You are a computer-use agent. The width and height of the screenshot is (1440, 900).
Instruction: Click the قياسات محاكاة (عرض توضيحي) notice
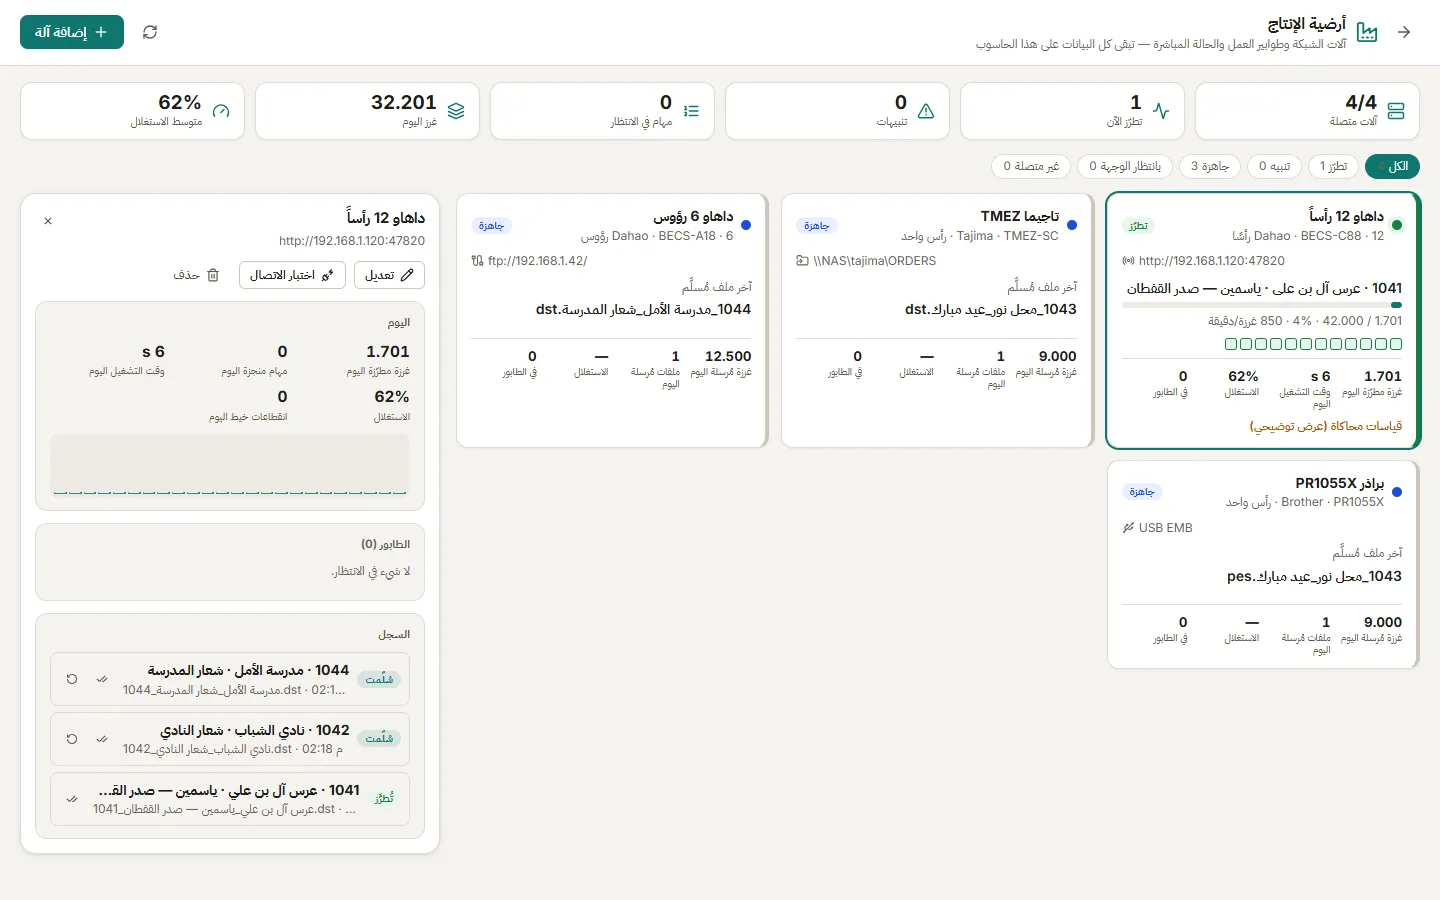1326,426
